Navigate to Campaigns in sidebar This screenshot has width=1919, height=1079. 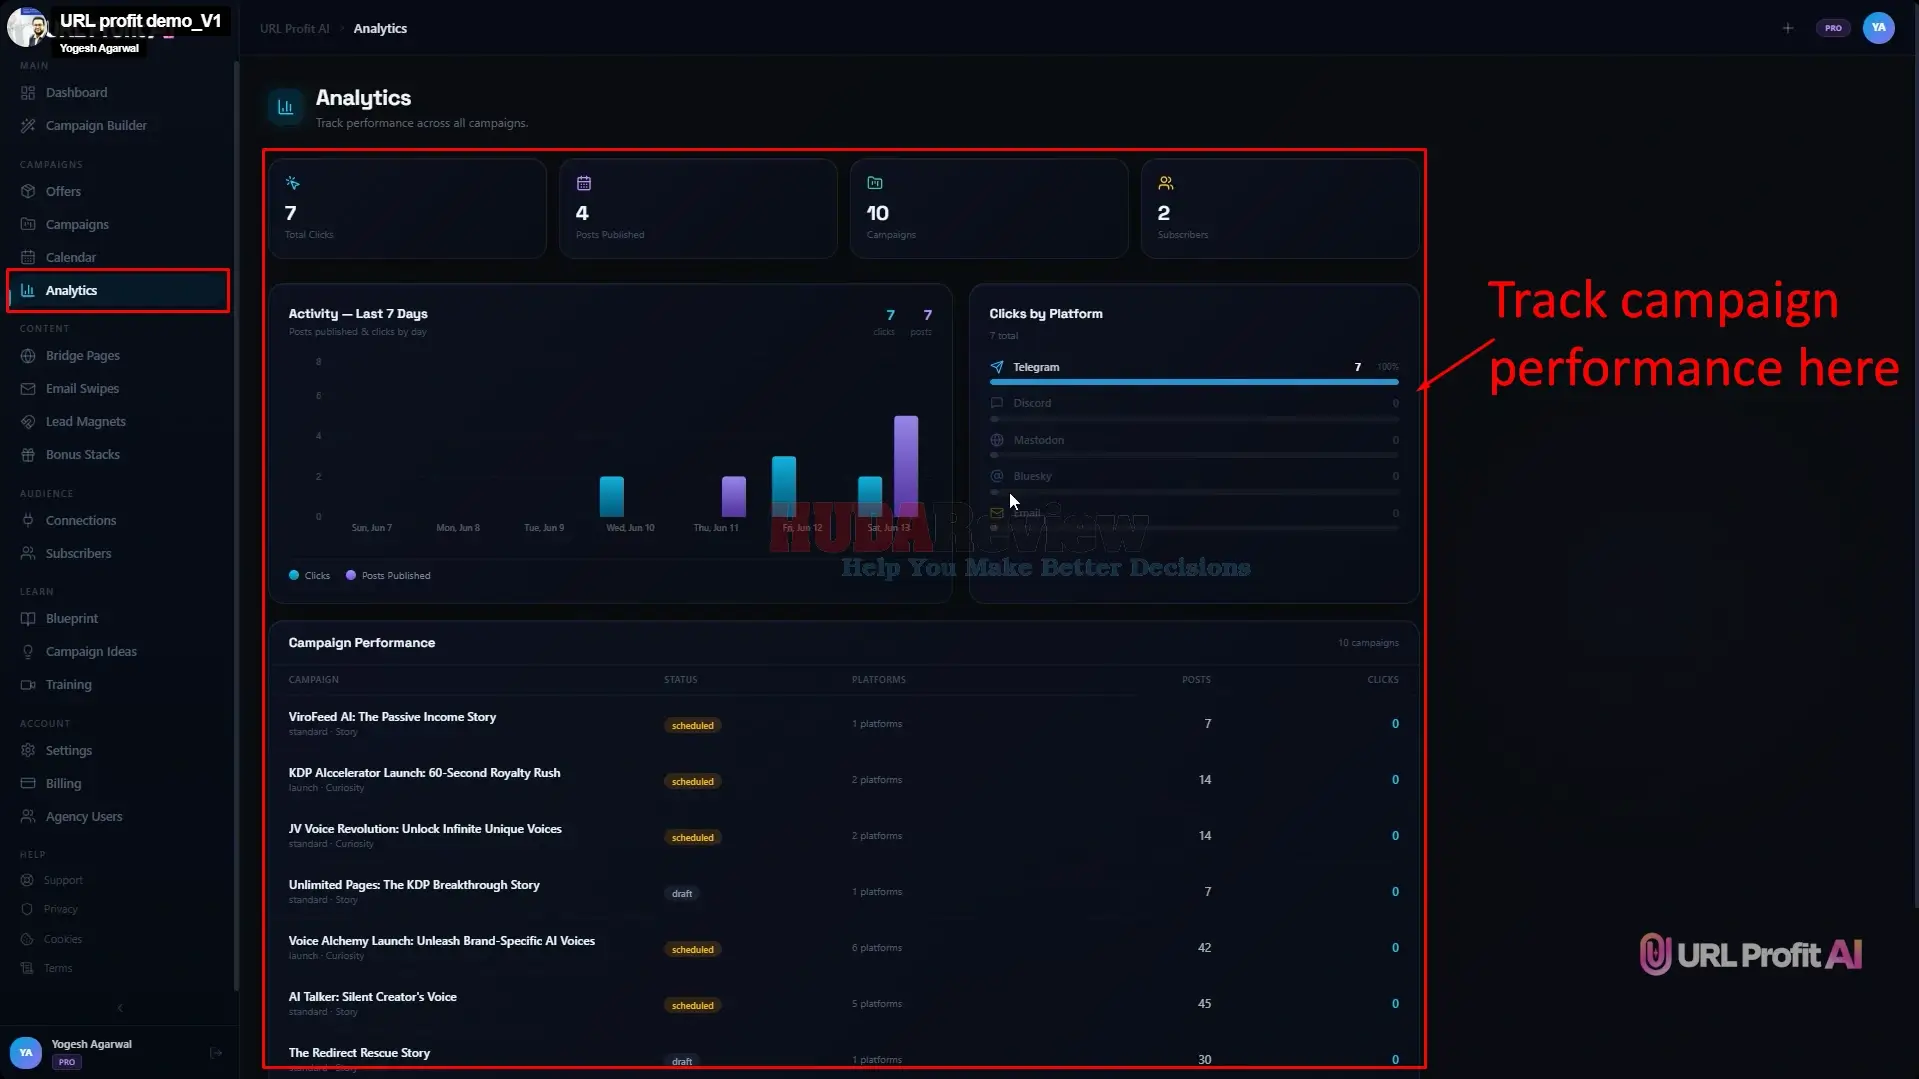tap(77, 225)
